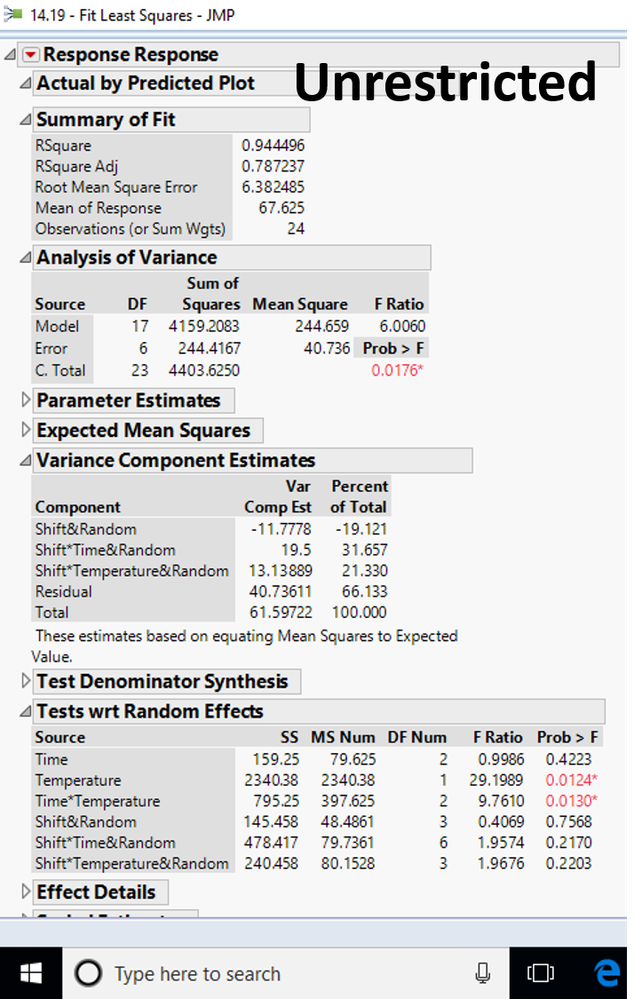Select the Total component row
This screenshot has height=999, width=634.
point(211,612)
